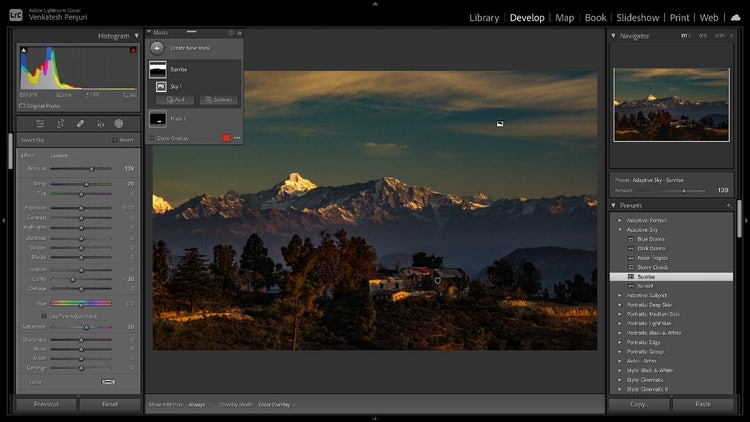The width and height of the screenshot is (750, 422).
Task: Click the Reset button
Action: [x=110, y=404]
